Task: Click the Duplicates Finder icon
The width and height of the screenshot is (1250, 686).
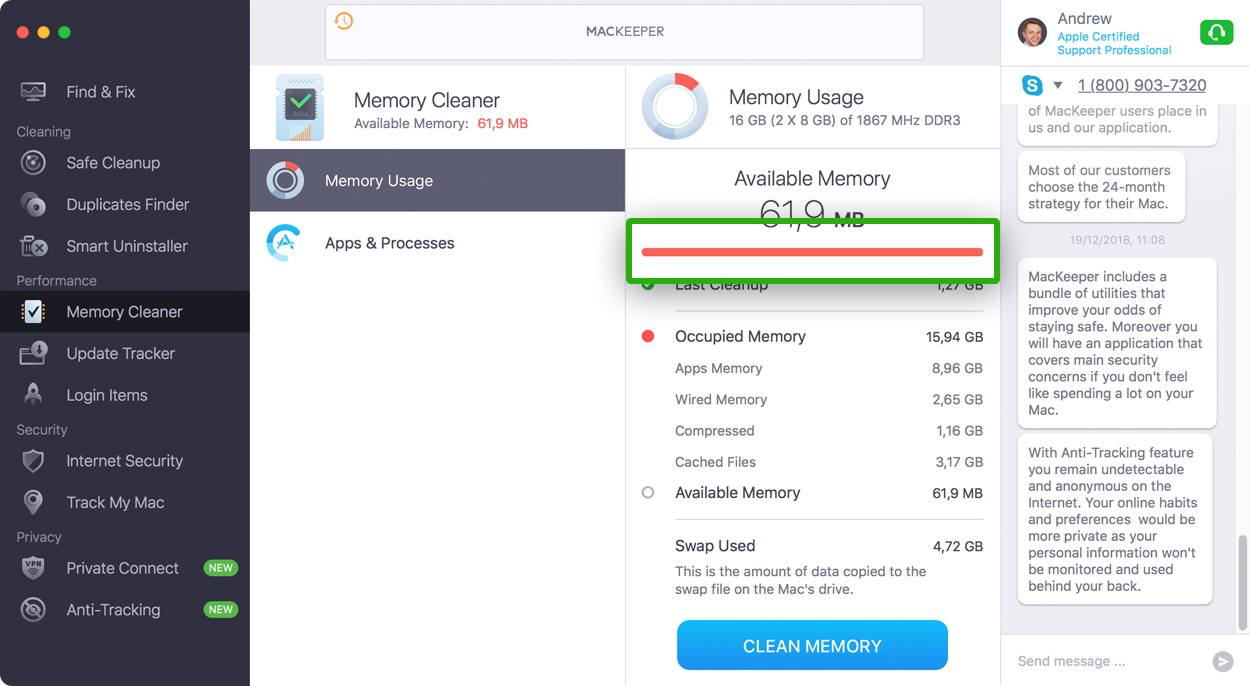Action: tap(33, 205)
